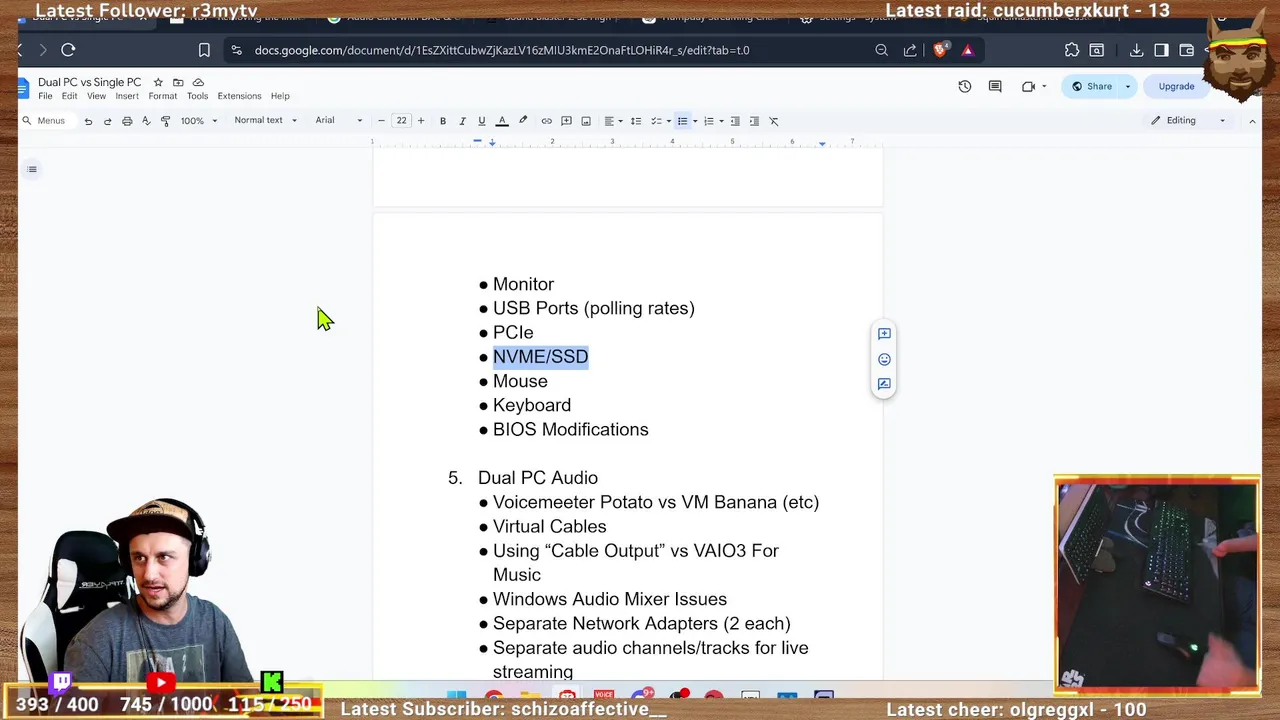The height and width of the screenshot is (720, 1280).
Task: Toggle the browser sidebar panel
Action: (1161, 50)
